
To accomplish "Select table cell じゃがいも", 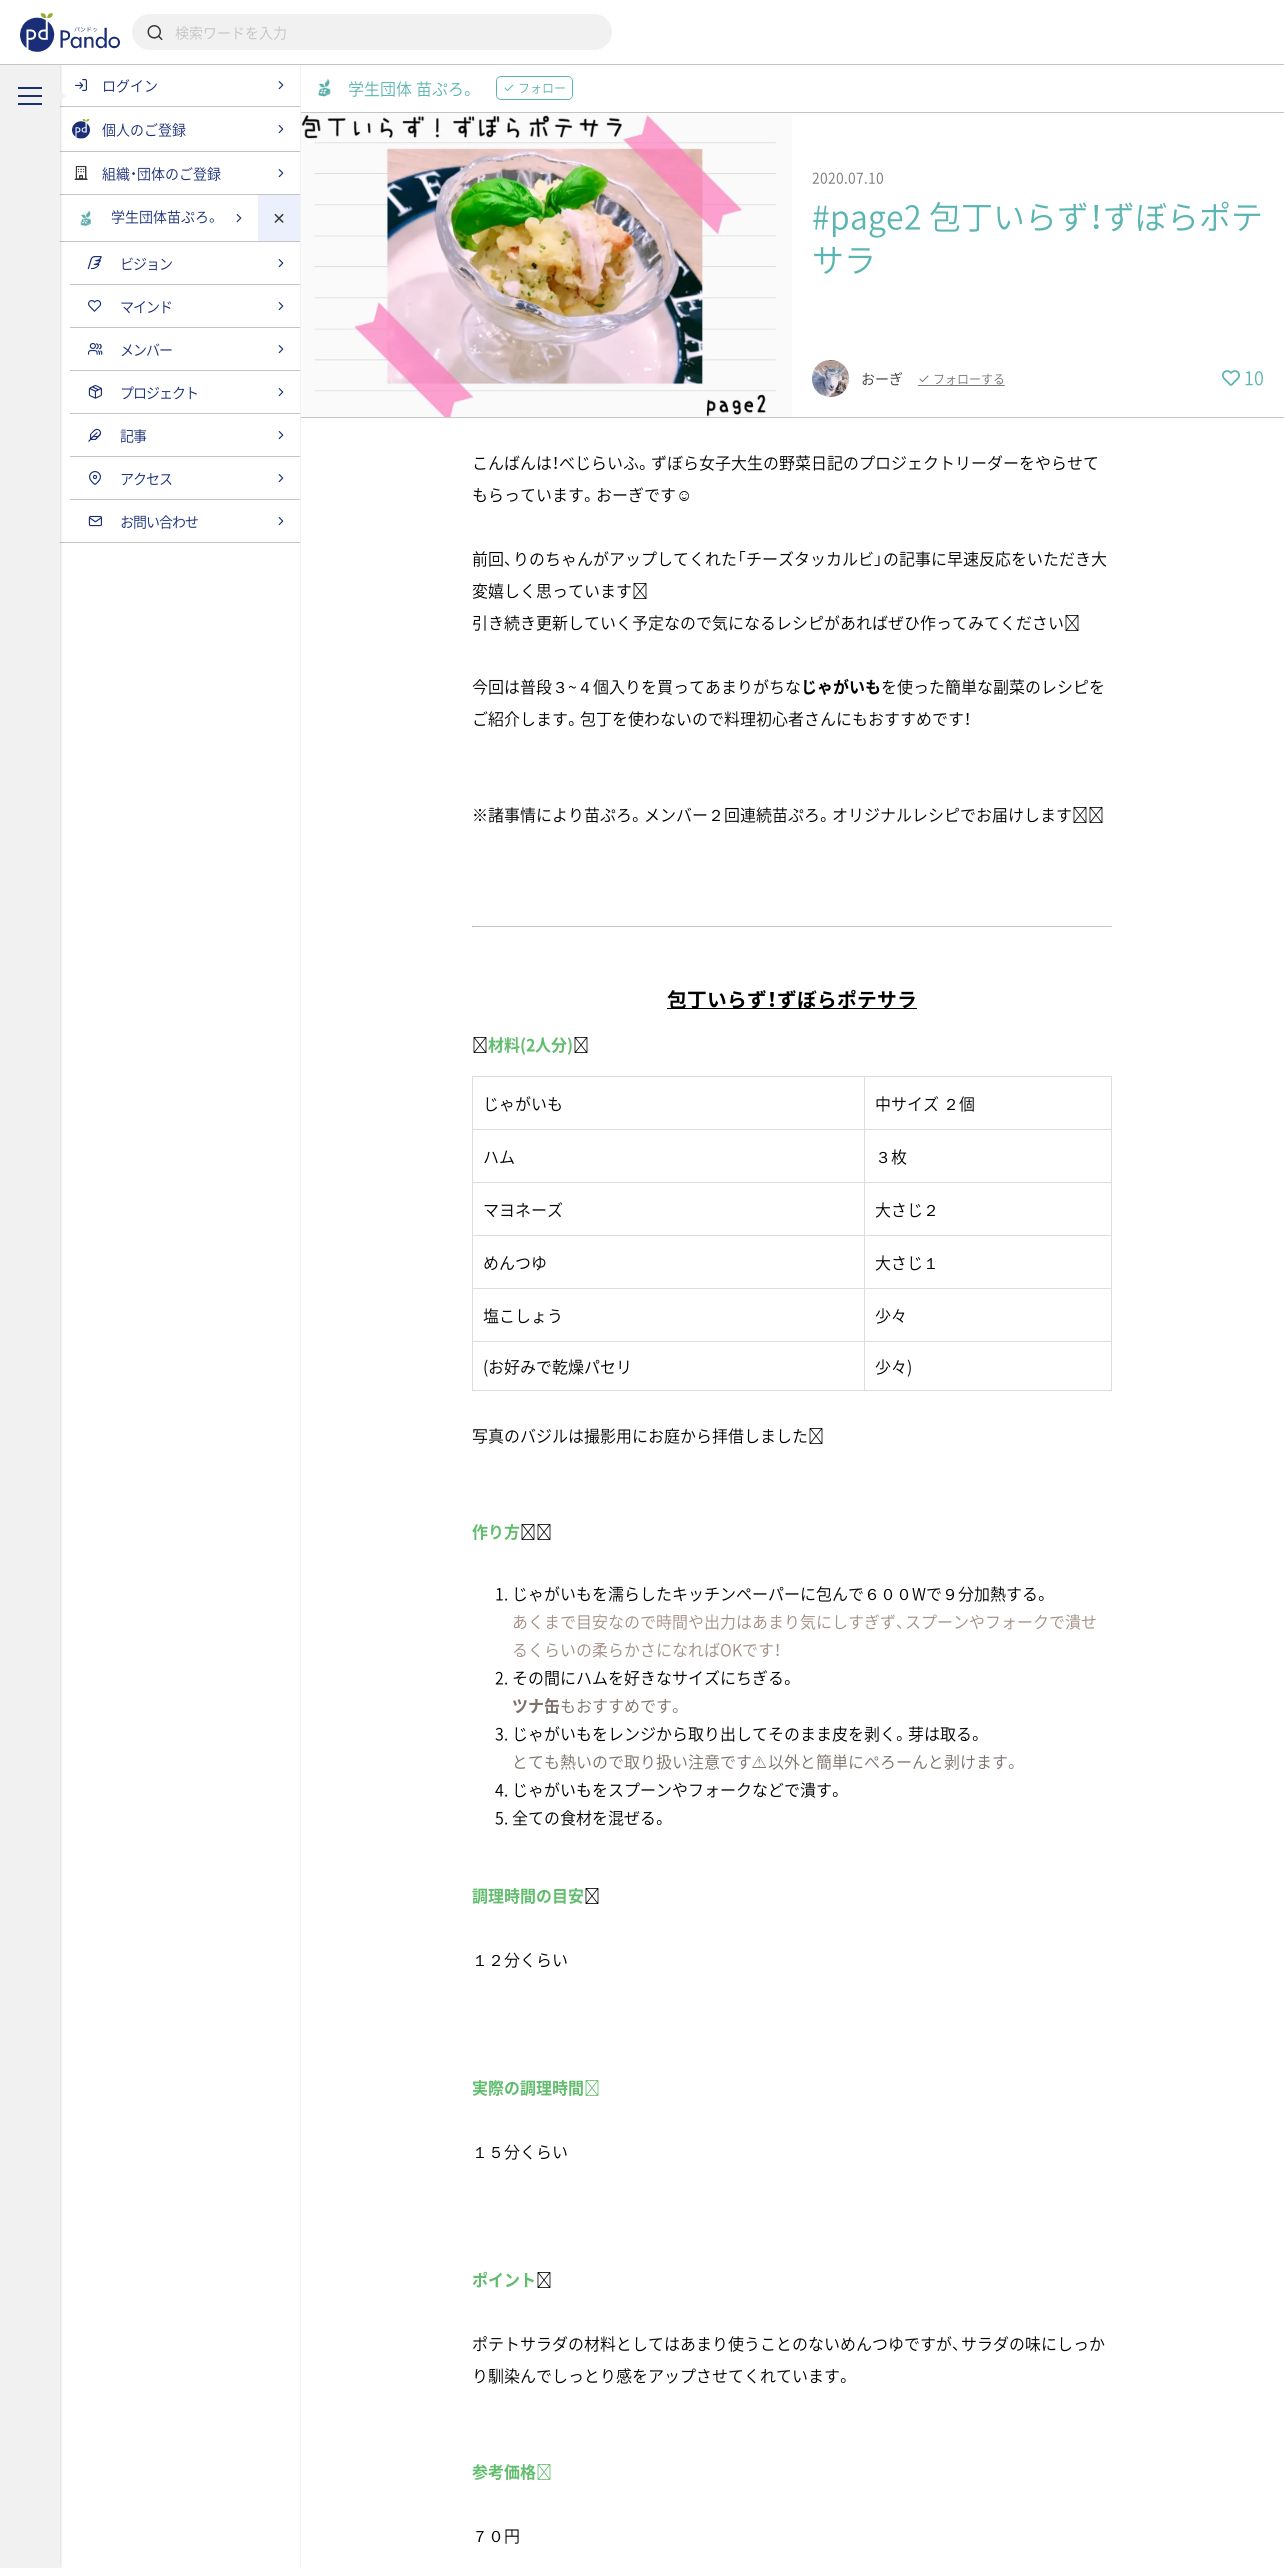I will 668,1103.
